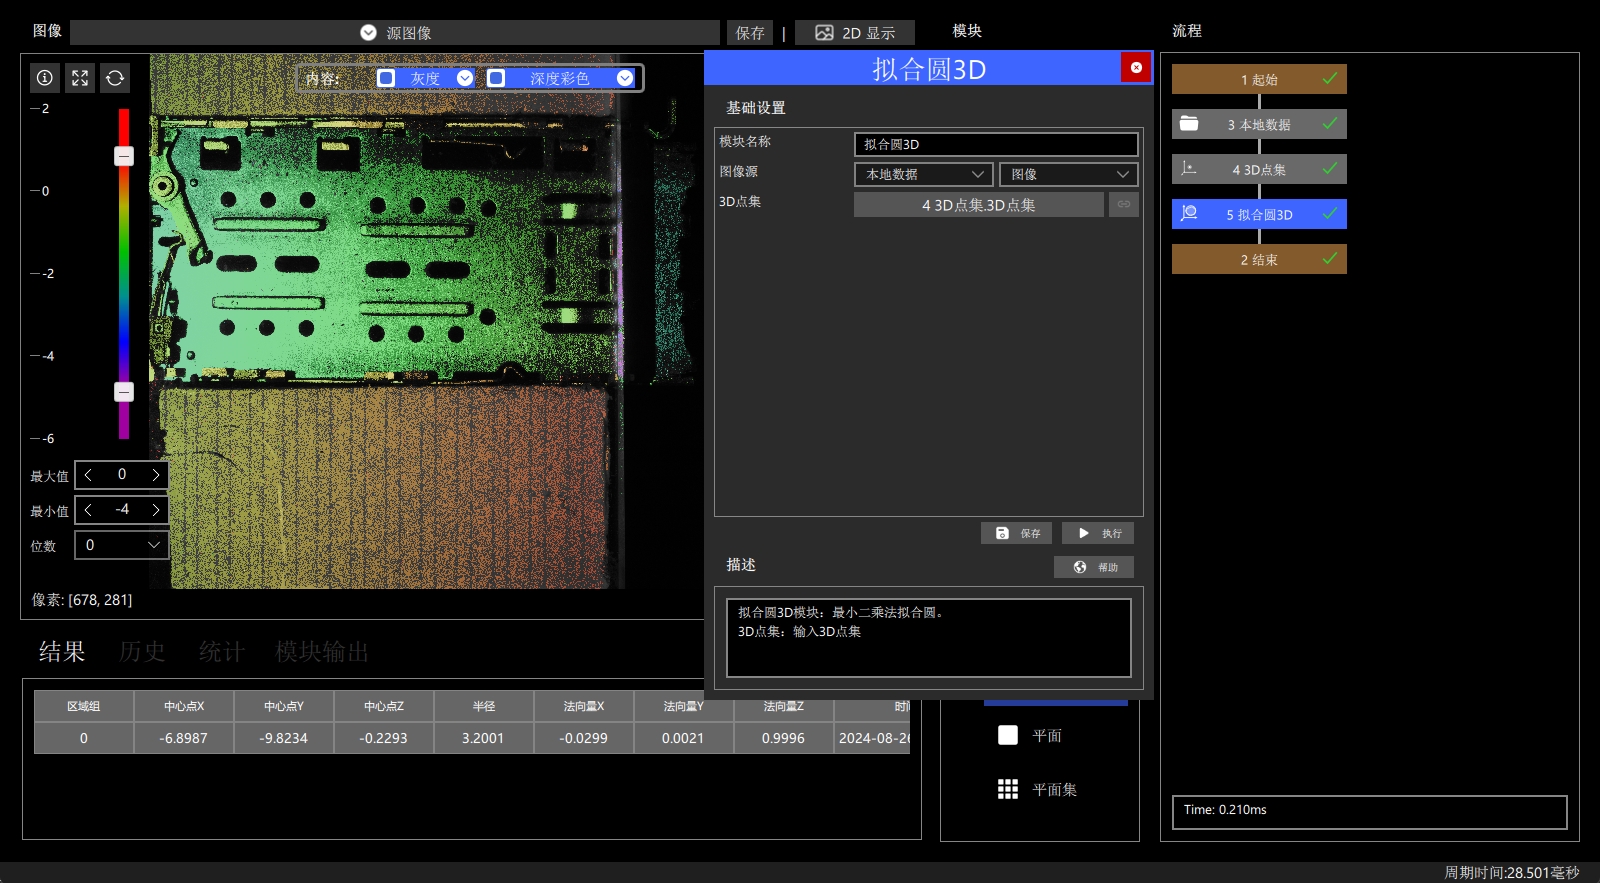Viewport: 1600px width, 883px height.
Task: Switch to the 历史 tab
Action: click(x=142, y=652)
